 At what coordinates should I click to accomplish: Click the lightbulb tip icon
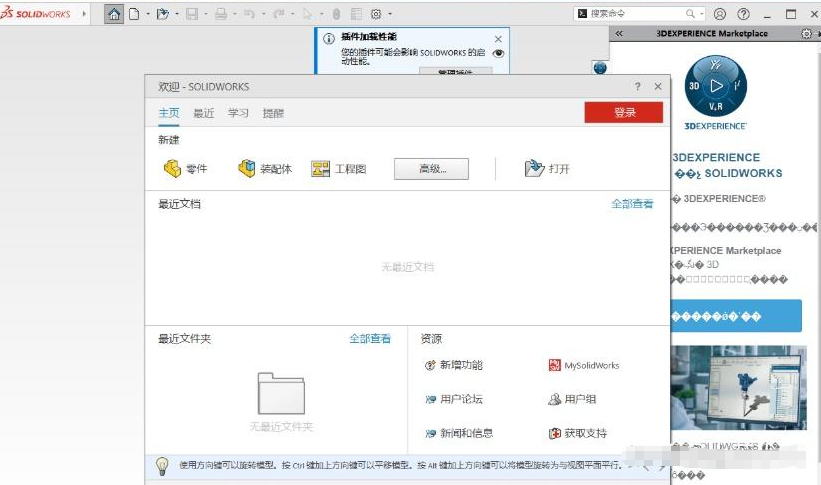pyautogui.click(x=162, y=465)
